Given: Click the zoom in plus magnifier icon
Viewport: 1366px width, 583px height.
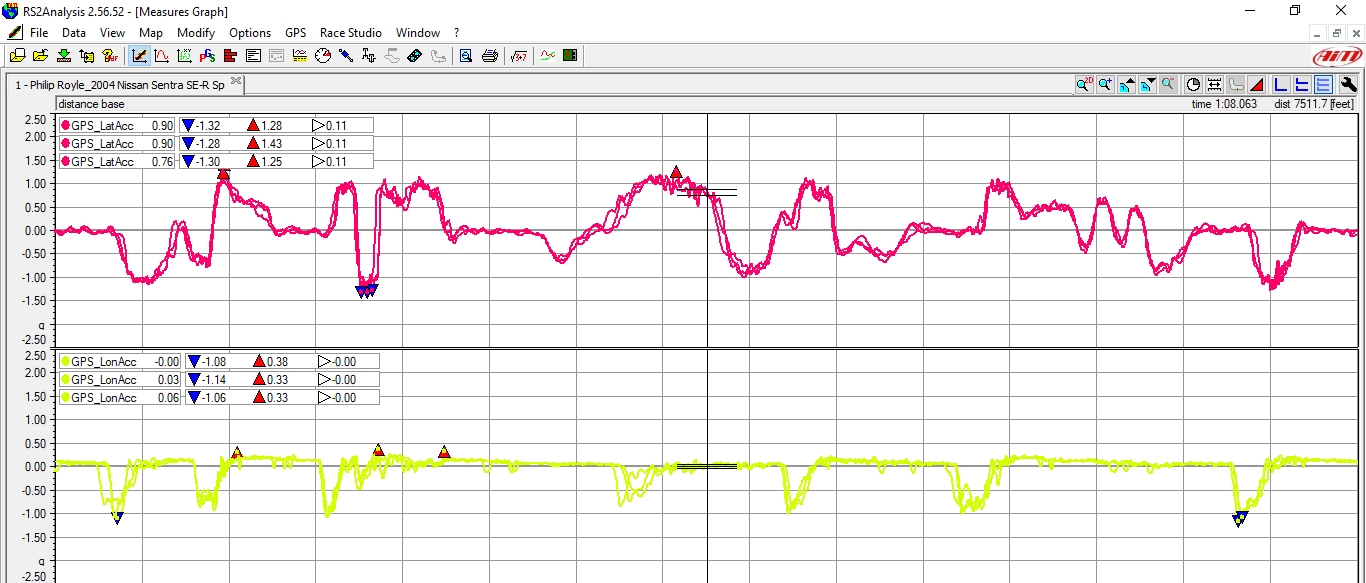Looking at the screenshot, I should coord(1105,84).
